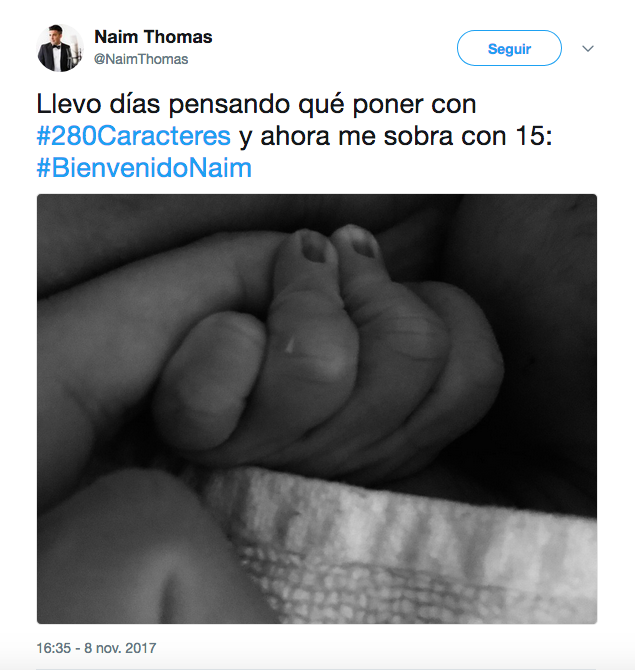Open the #BienvenidoNaim hashtag

[144, 167]
